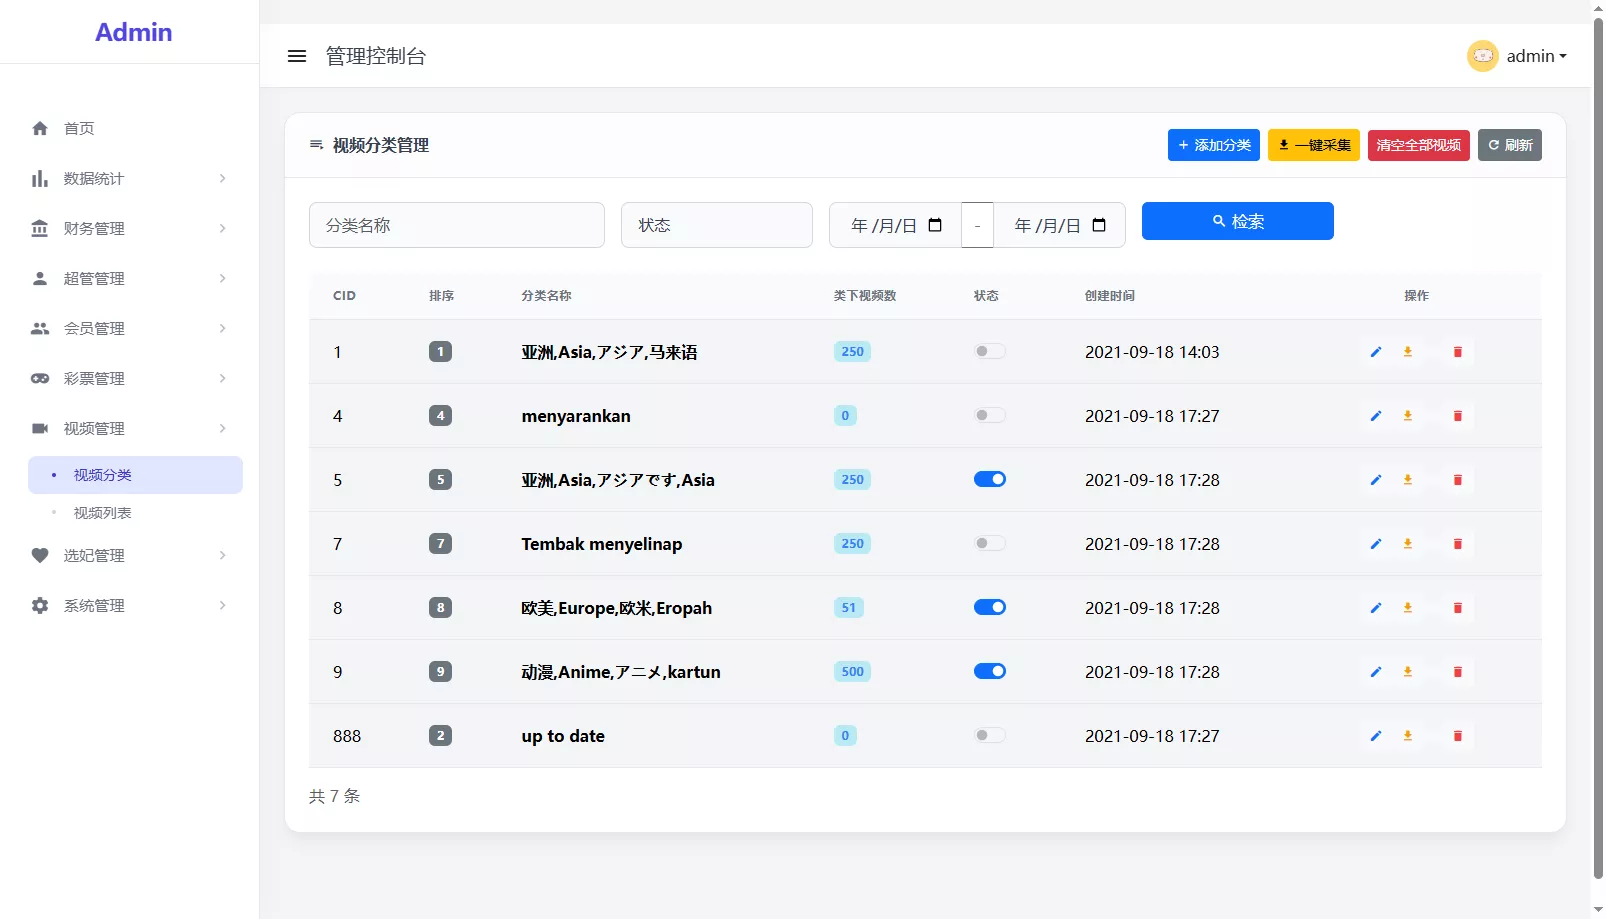Delete the up to date category
Viewport: 1606px width, 919px height.
click(1457, 736)
